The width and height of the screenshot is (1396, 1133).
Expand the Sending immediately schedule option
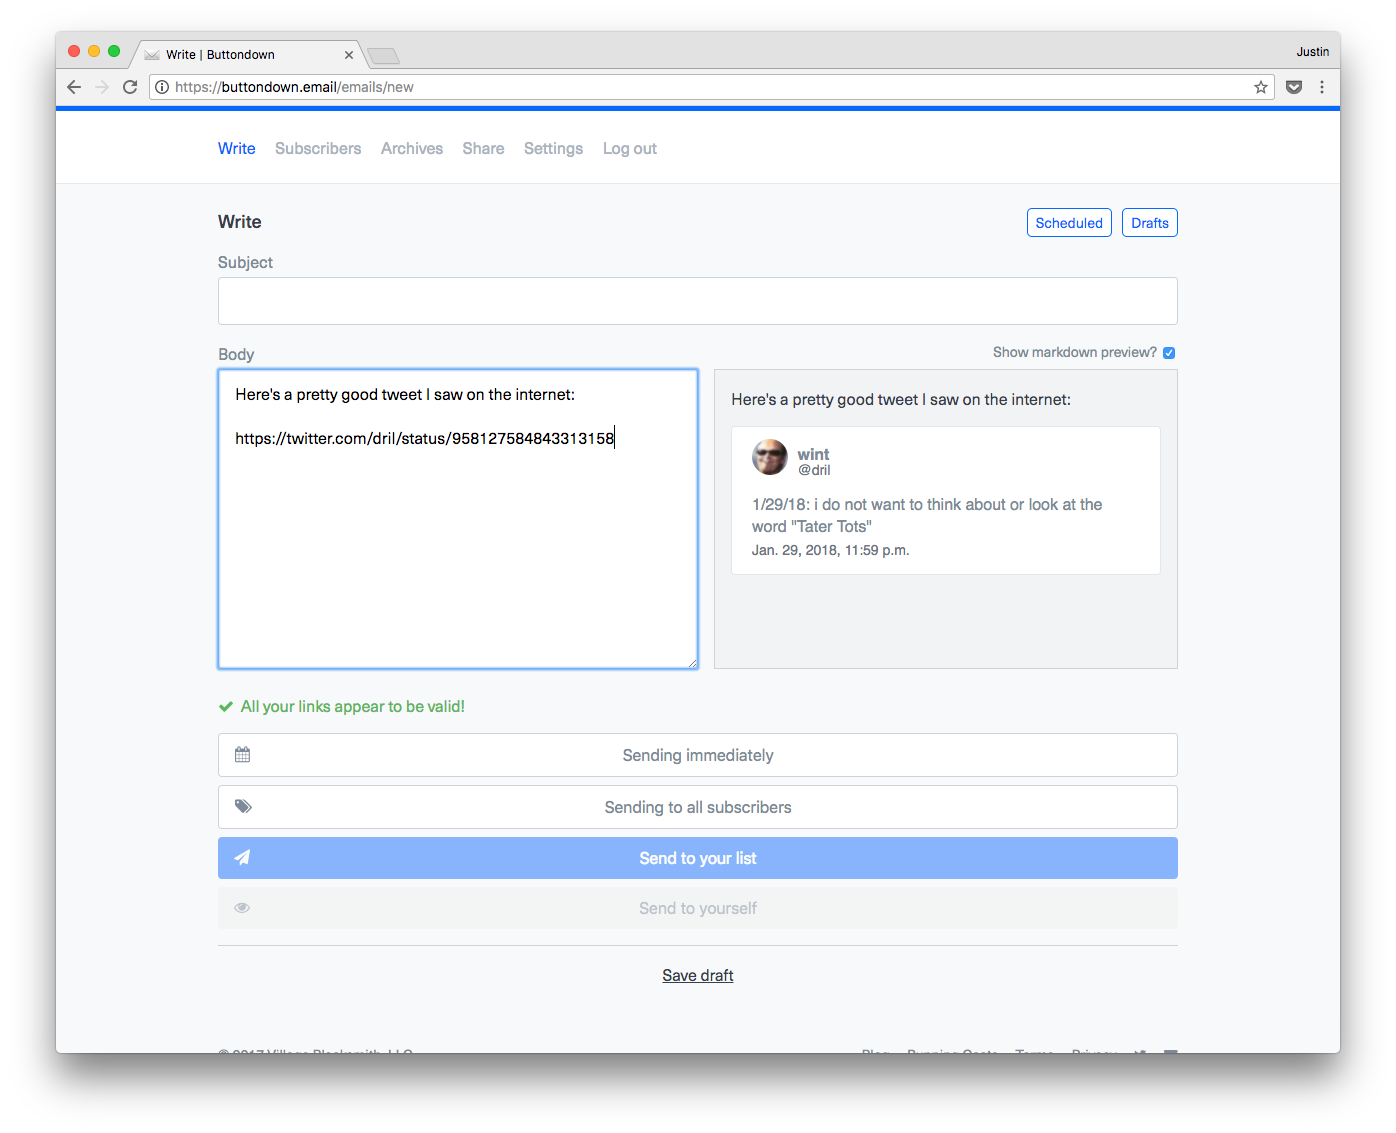point(697,755)
